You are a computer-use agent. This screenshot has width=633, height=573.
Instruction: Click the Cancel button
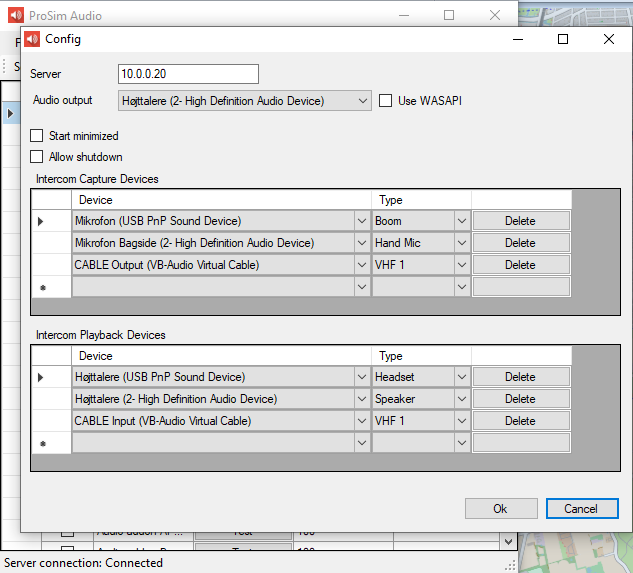pos(581,508)
